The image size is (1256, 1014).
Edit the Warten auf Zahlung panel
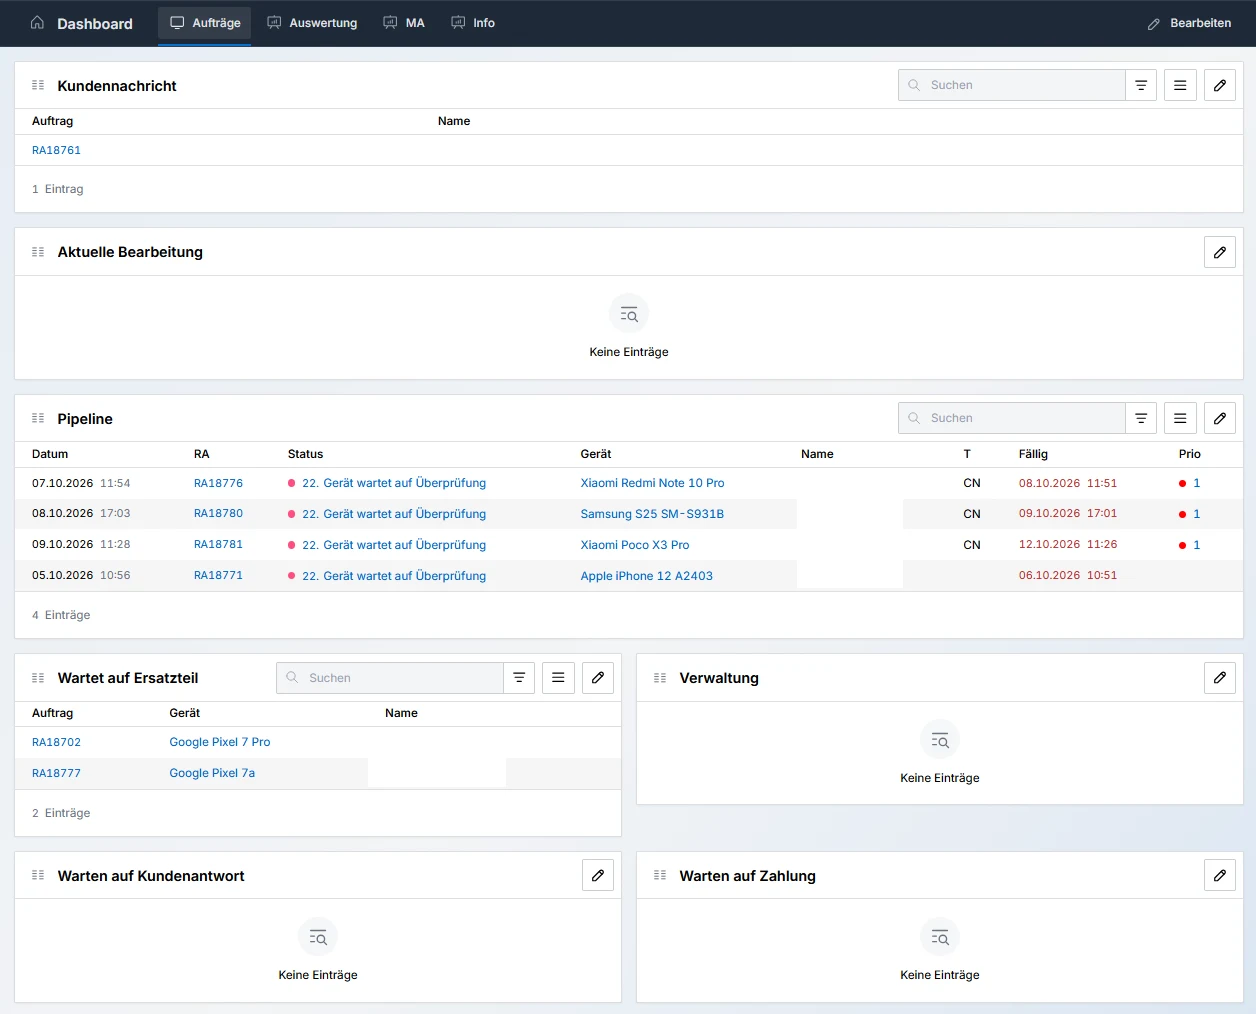click(1220, 875)
